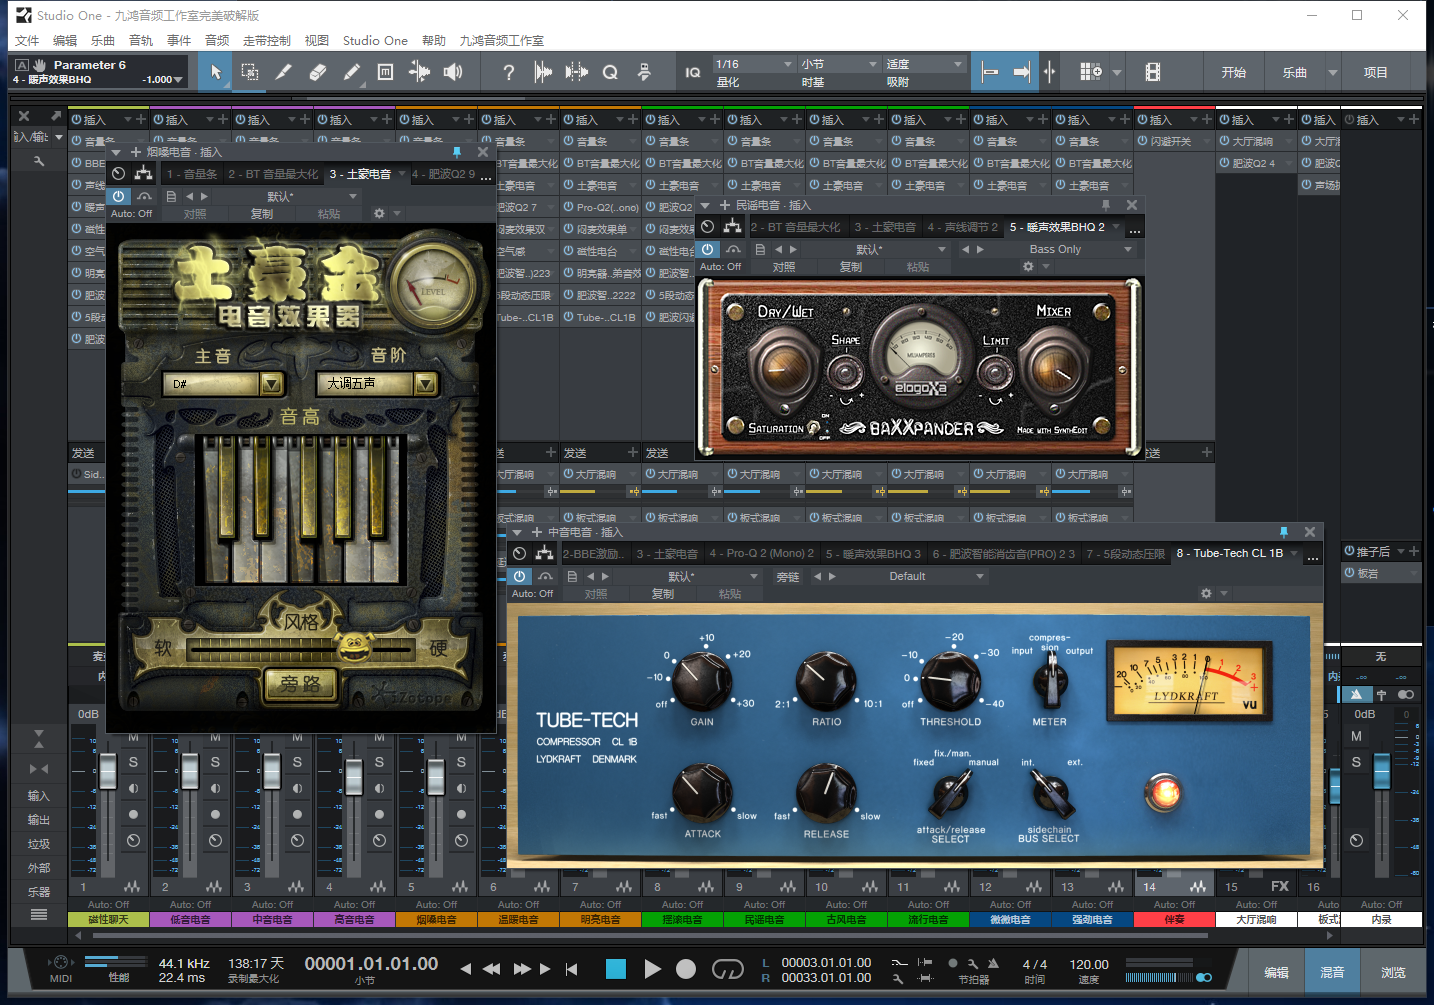Toggle the loop button in transport
The image size is (1434, 1005).
(727, 968)
